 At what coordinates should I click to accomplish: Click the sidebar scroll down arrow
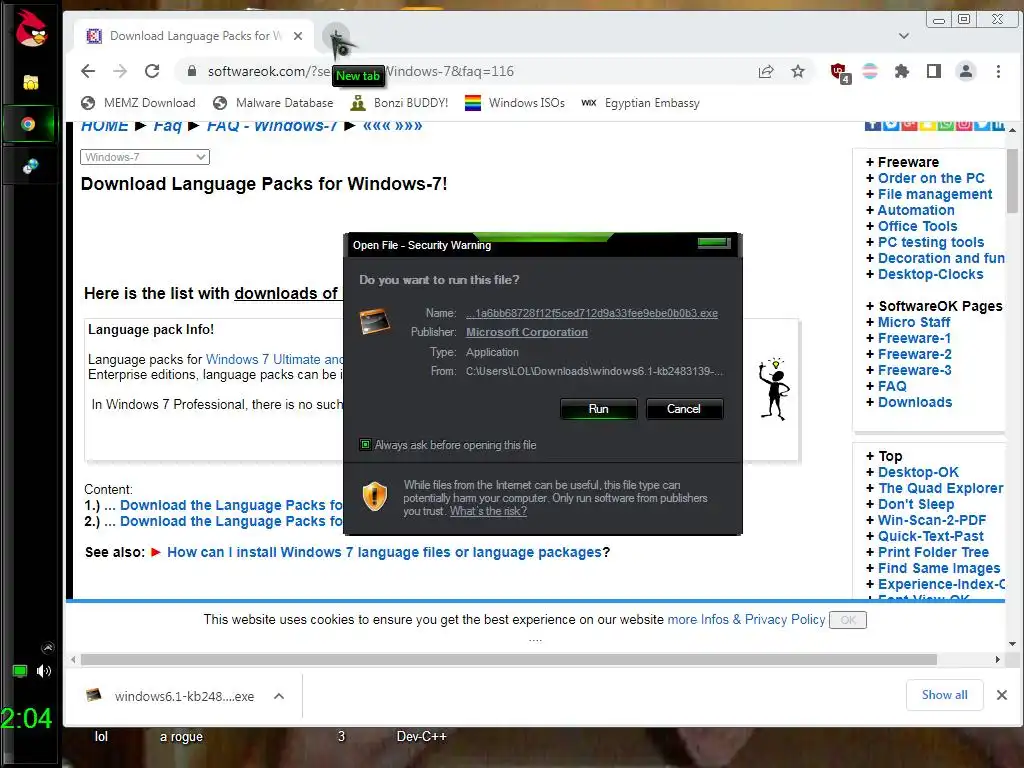[x=1012, y=644]
